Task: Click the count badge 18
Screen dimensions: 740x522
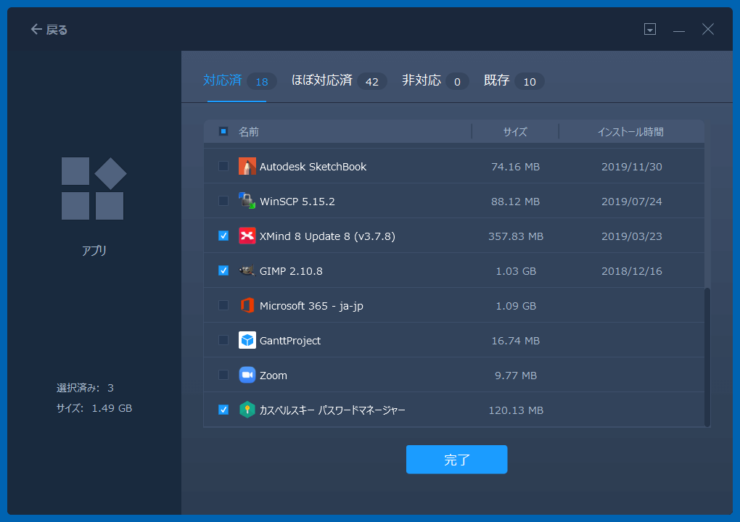Action: (262, 82)
